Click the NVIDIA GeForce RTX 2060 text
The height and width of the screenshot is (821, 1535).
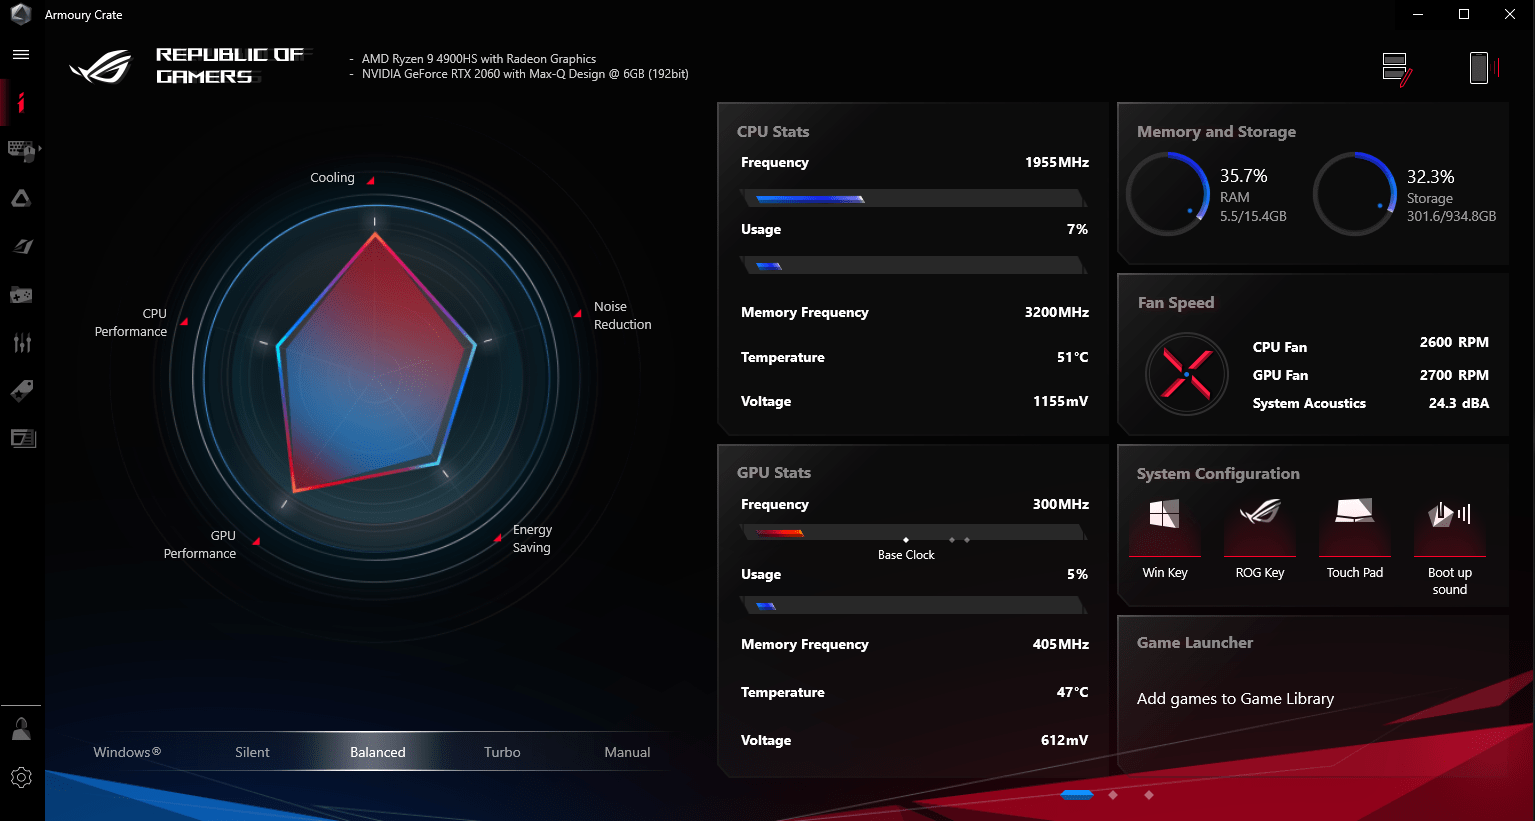(525, 74)
